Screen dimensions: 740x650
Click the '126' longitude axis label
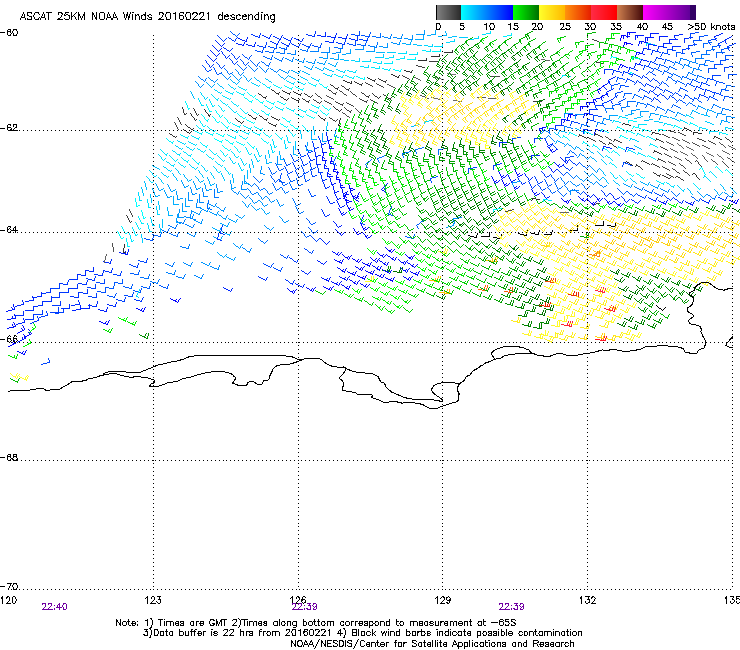point(298,600)
